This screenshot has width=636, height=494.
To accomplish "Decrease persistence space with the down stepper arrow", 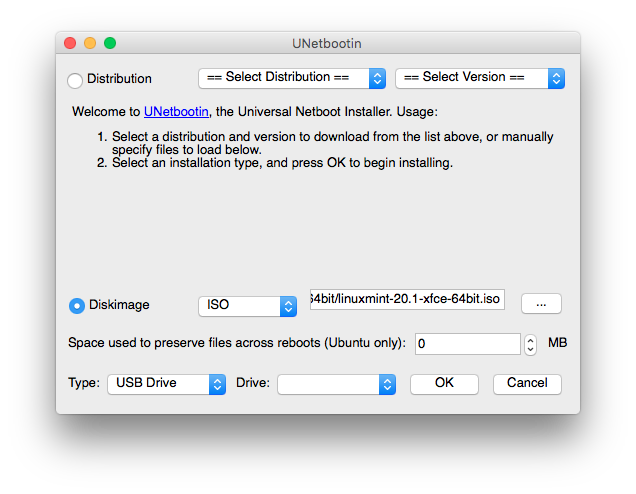I will 530,349.
